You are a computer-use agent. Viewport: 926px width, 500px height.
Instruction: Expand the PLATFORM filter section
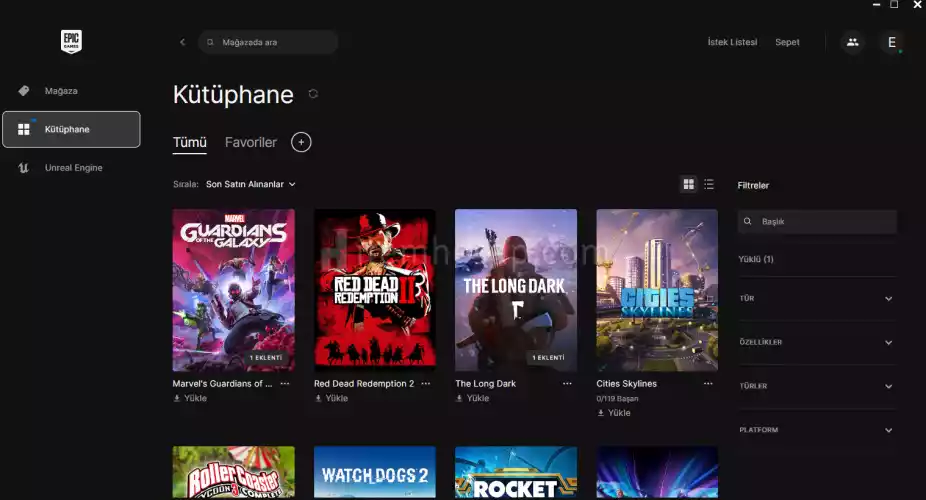pyautogui.click(x=816, y=430)
